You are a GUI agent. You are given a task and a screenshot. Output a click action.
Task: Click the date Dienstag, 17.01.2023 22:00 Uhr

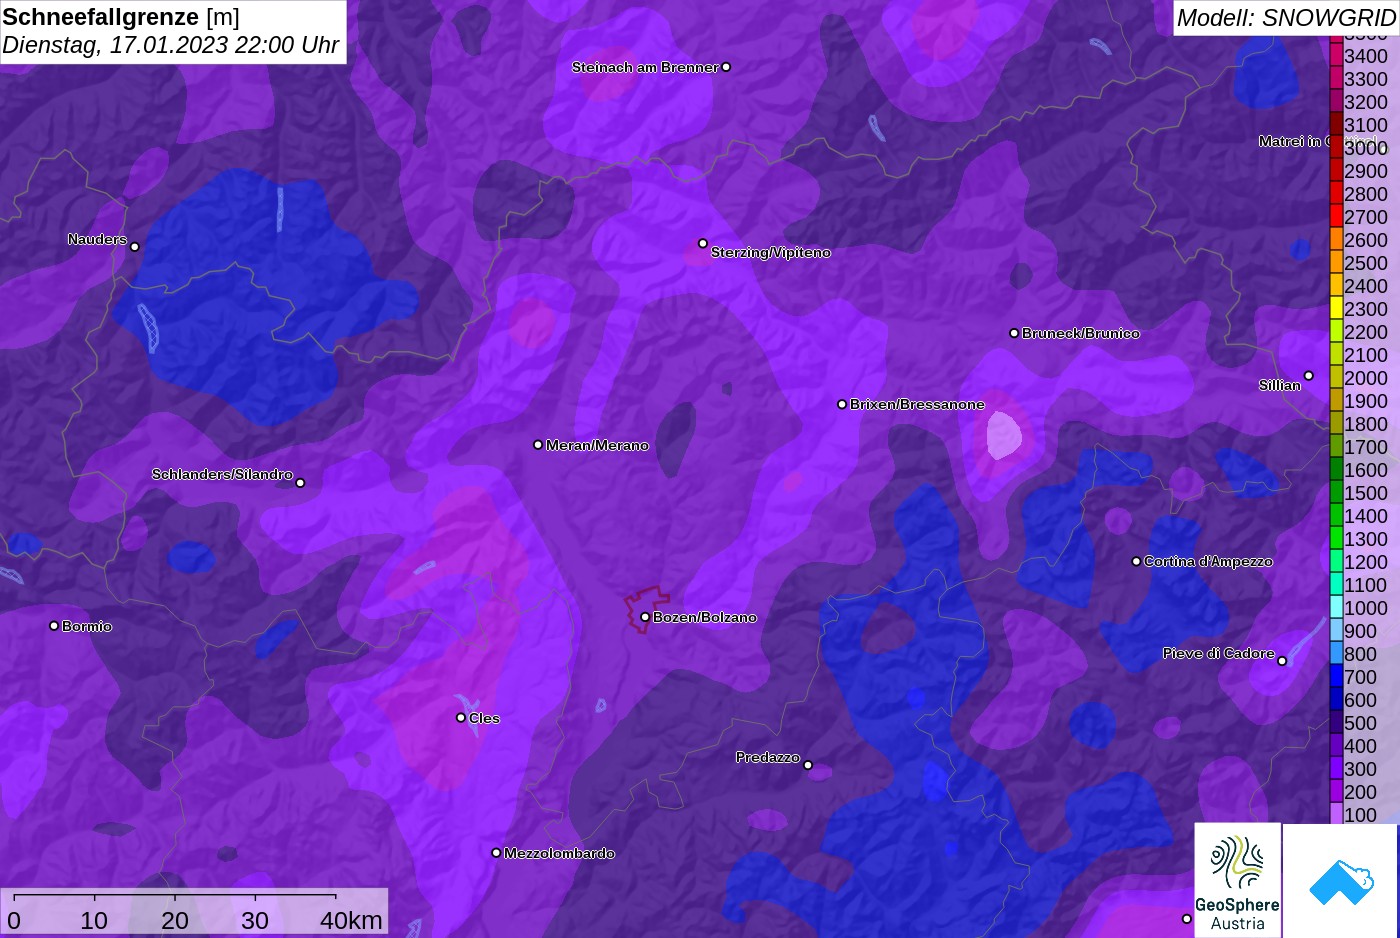pyautogui.click(x=170, y=45)
